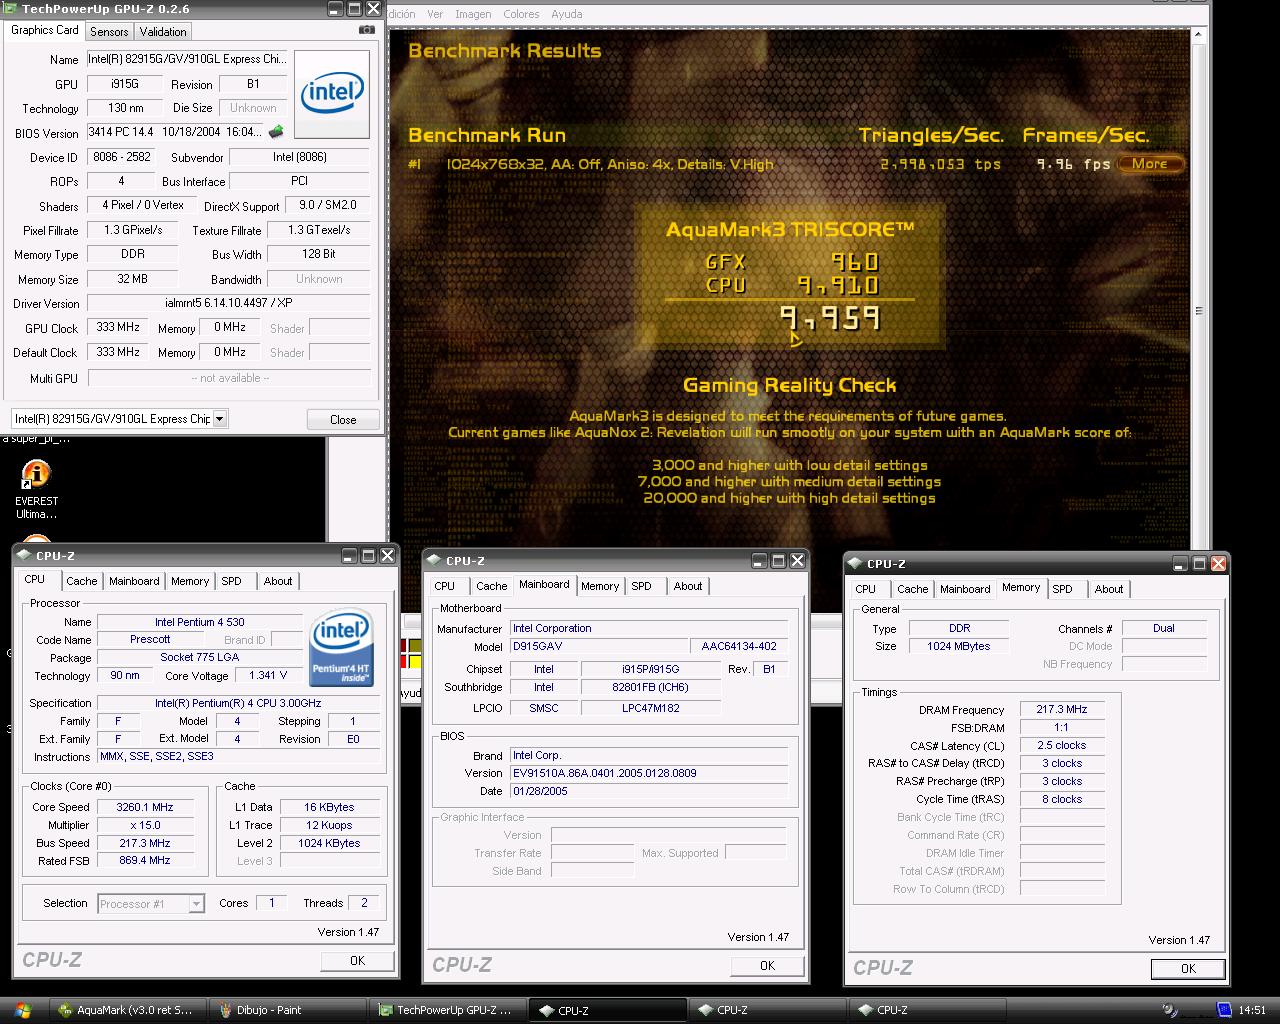Click the '128 Bit' Bus Width value
The width and height of the screenshot is (1280, 1024).
coord(319,254)
